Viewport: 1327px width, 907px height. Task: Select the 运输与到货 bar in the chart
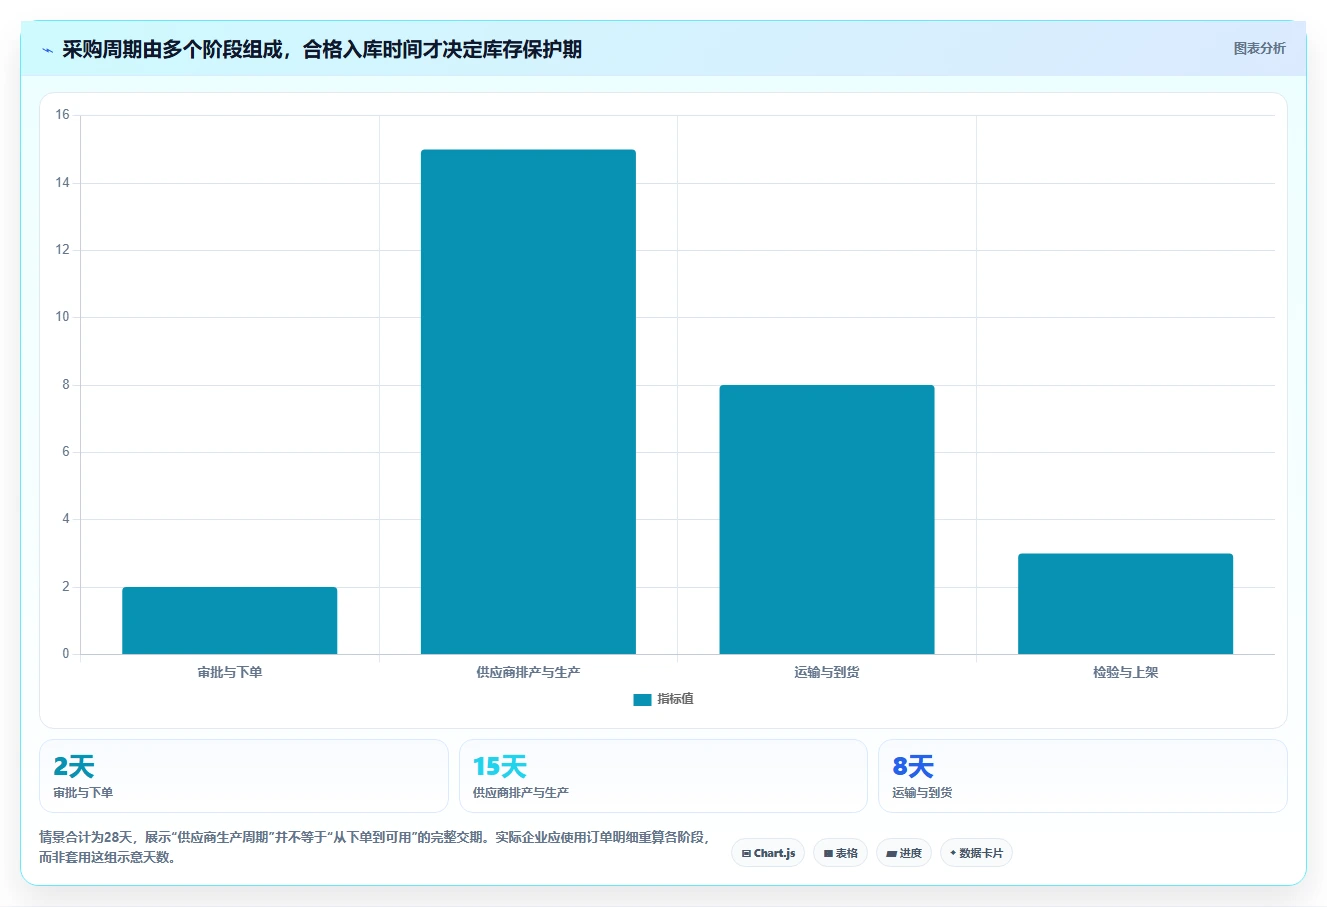click(x=827, y=520)
